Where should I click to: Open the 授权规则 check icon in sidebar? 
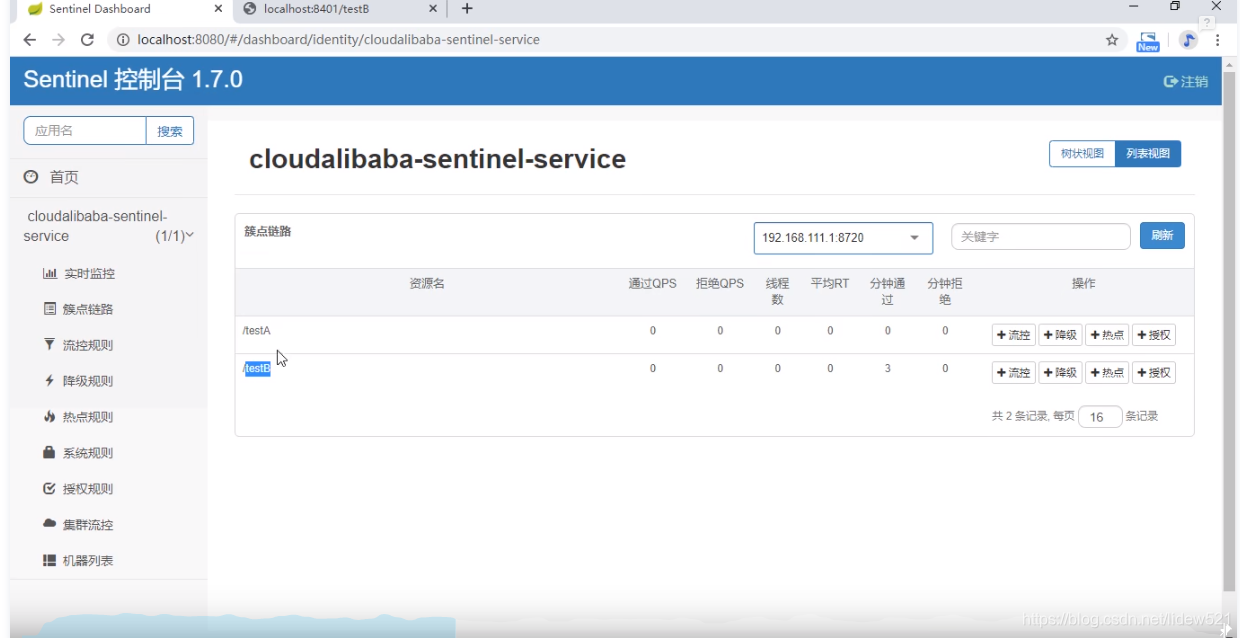(x=50, y=489)
